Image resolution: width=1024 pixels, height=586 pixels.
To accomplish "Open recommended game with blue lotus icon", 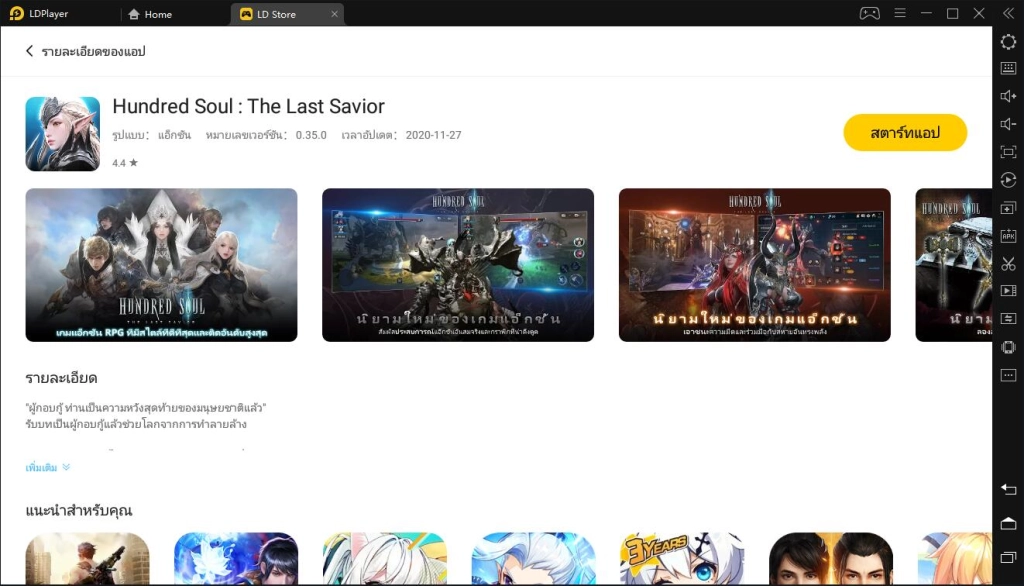I will (x=236, y=559).
